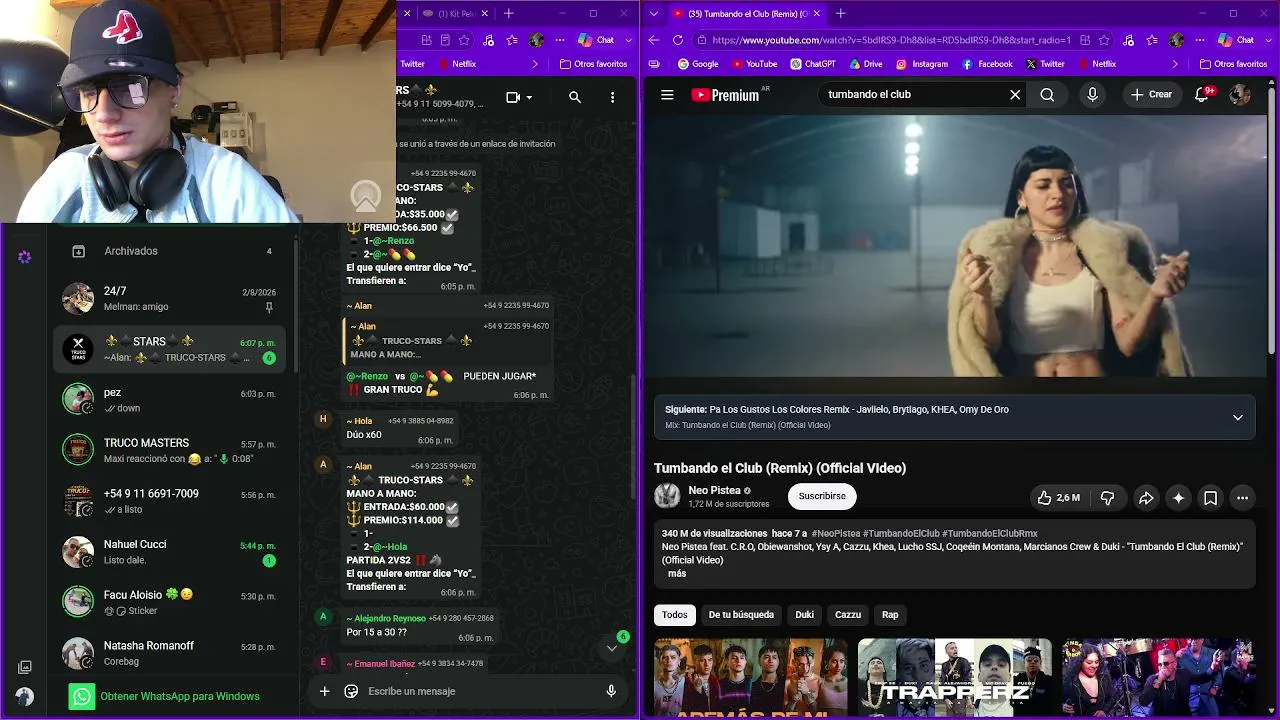Open new tab in YouTube browser window
1280x720 pixels.
point(840,13)
